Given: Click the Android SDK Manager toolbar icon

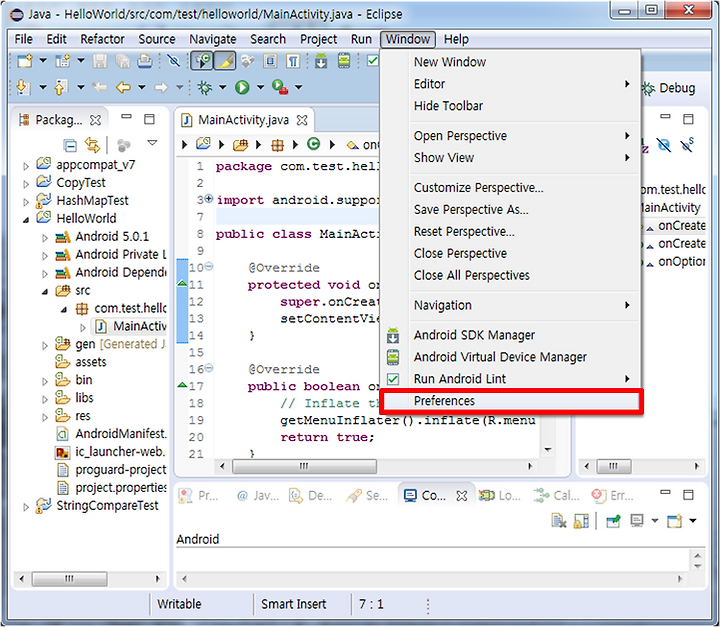Looking at the screenshot, I should (321, 61).
